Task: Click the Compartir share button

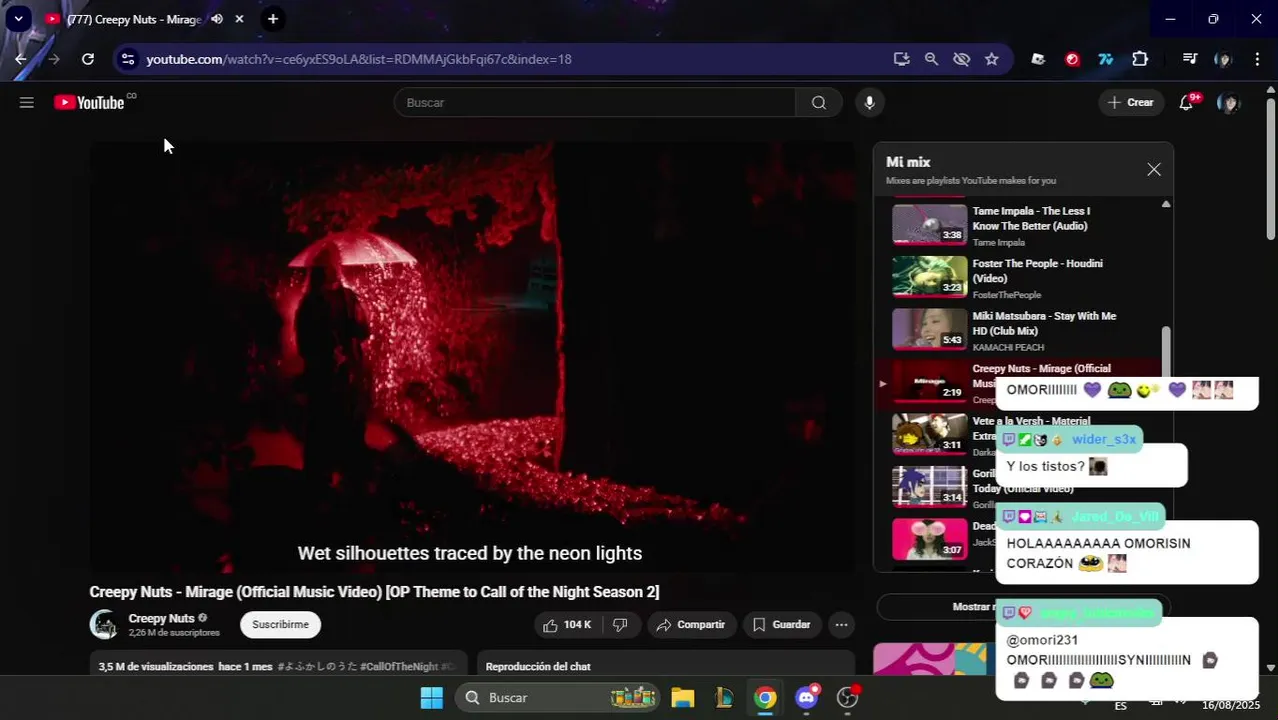Action: tap(691, 625)
